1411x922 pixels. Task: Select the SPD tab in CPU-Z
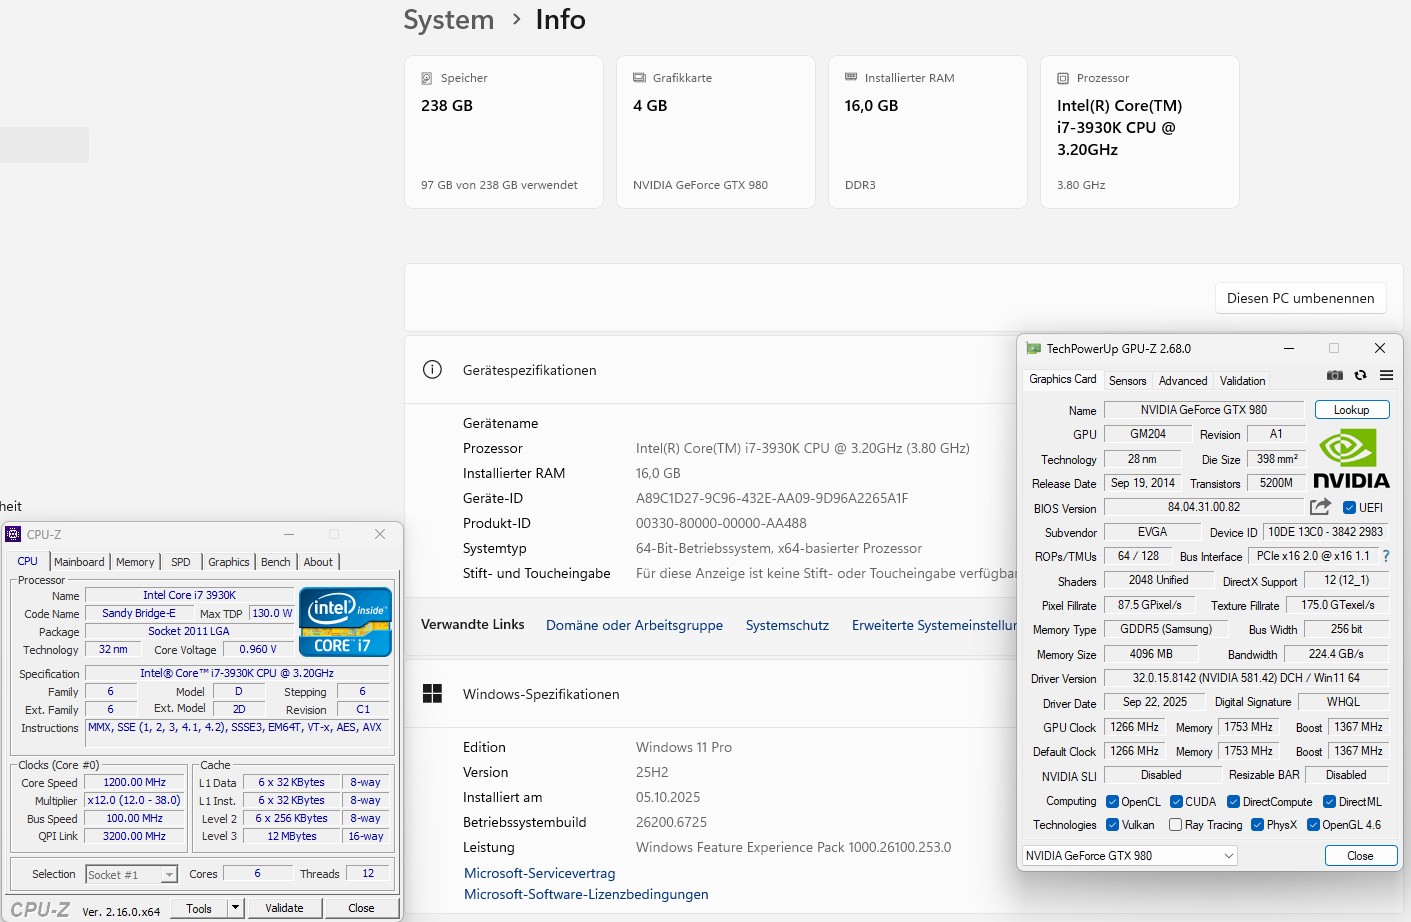(181, 562)
